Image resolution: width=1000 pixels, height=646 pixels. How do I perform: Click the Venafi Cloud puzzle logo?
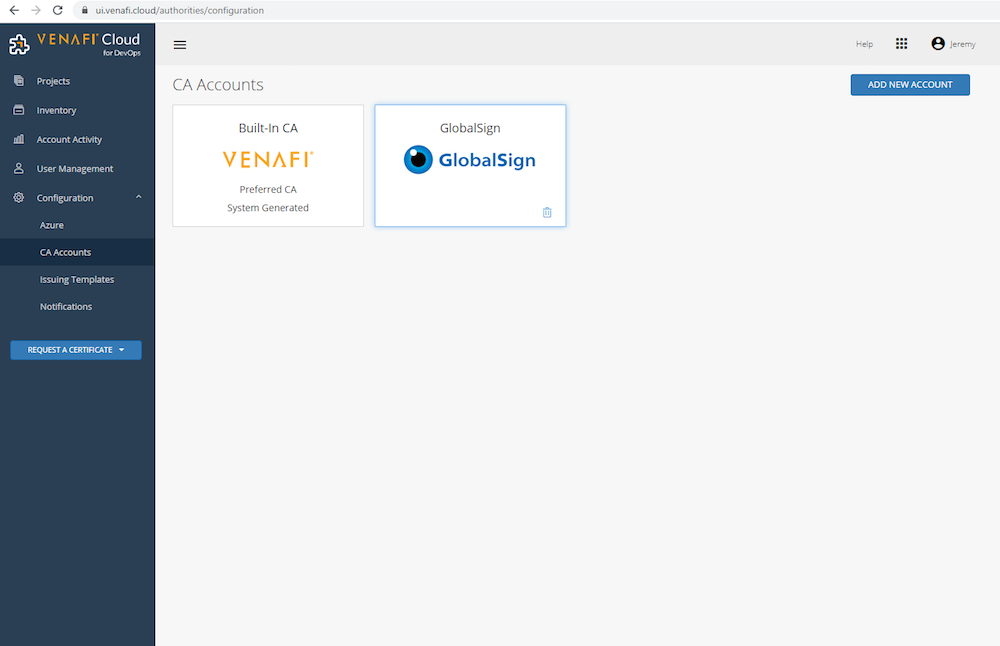point(19,45)
